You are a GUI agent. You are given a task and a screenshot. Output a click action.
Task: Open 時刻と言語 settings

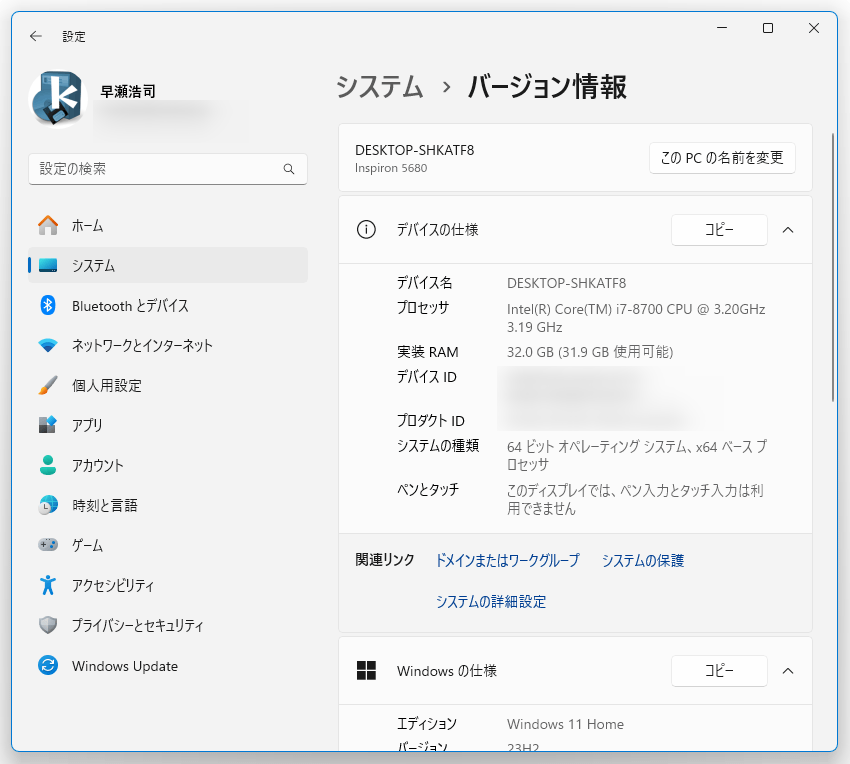tap(168, 505)
